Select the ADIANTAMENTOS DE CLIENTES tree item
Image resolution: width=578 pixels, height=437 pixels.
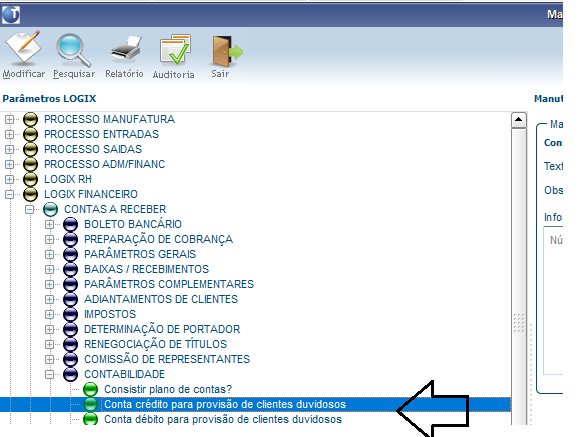point(161,299)
